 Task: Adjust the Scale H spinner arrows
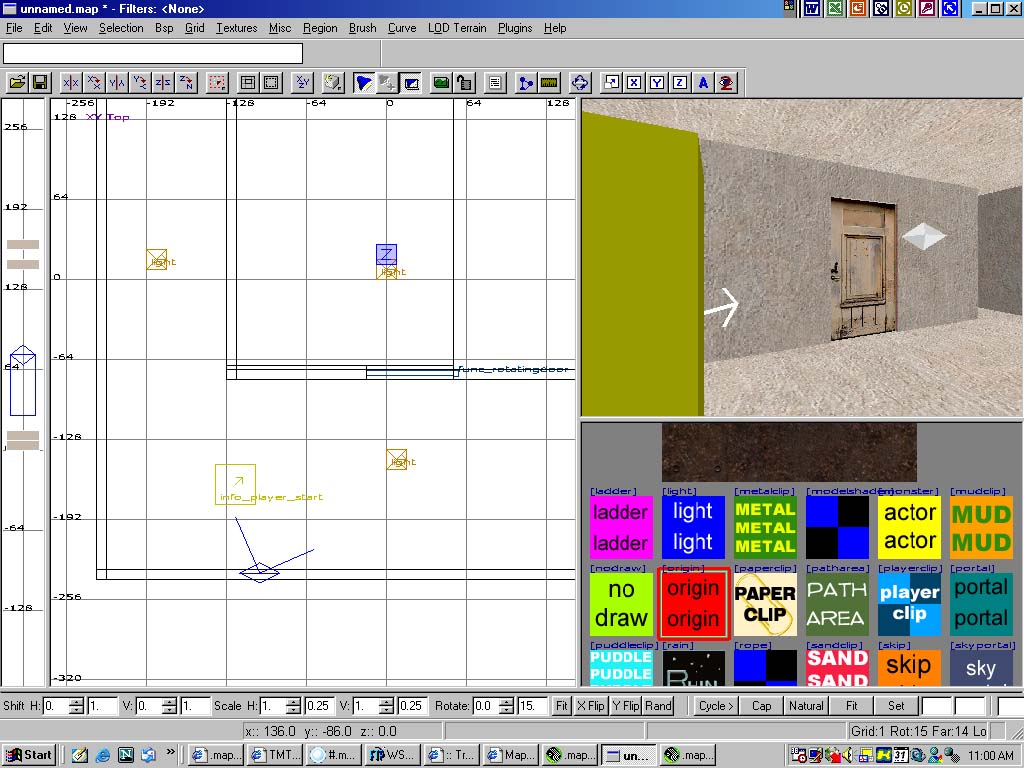[x=293, y=705]
